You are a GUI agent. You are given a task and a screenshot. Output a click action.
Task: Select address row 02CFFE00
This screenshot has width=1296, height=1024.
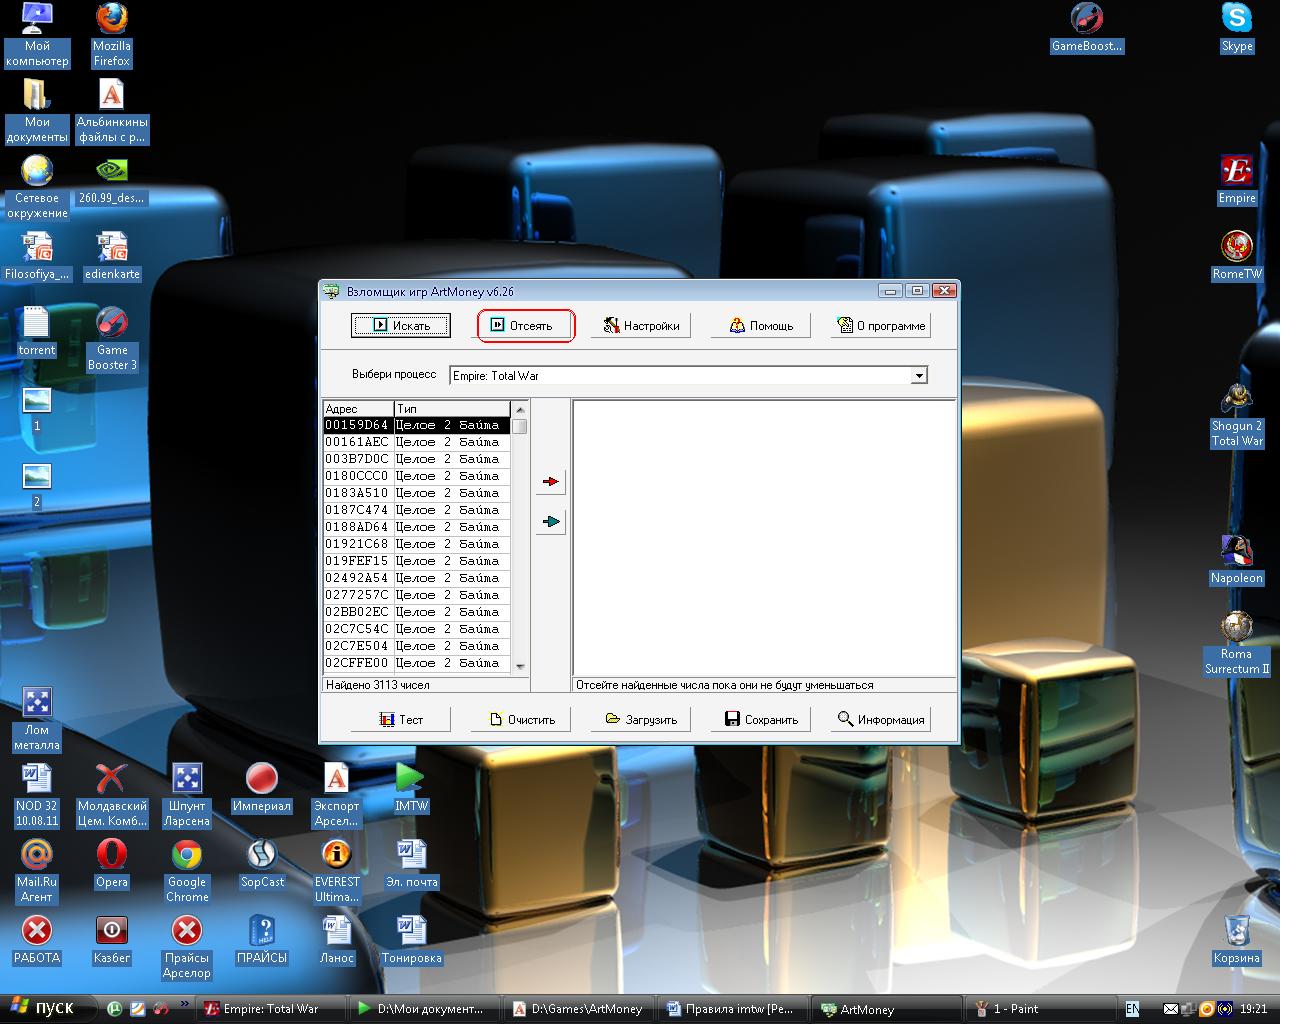coord(416,663)
